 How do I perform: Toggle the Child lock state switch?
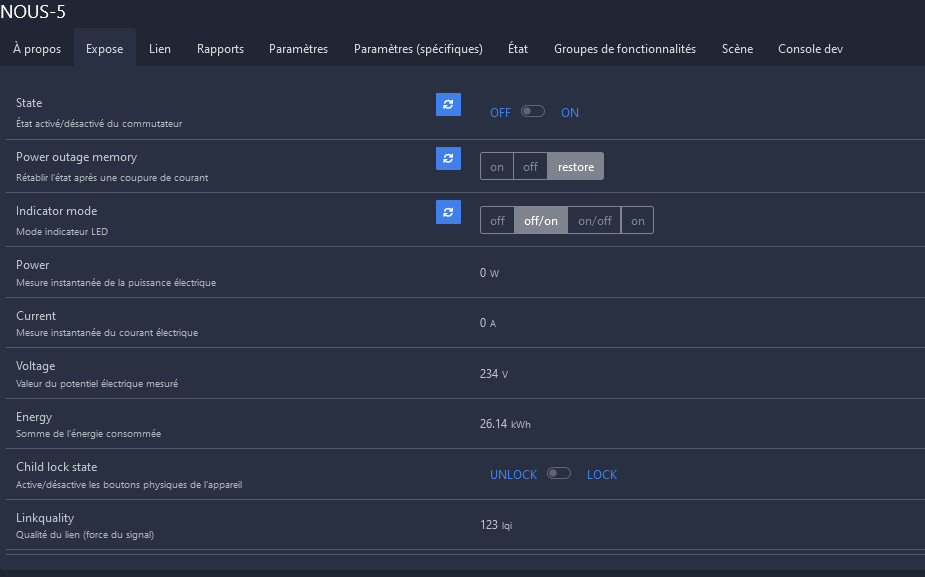pos(559,474)
